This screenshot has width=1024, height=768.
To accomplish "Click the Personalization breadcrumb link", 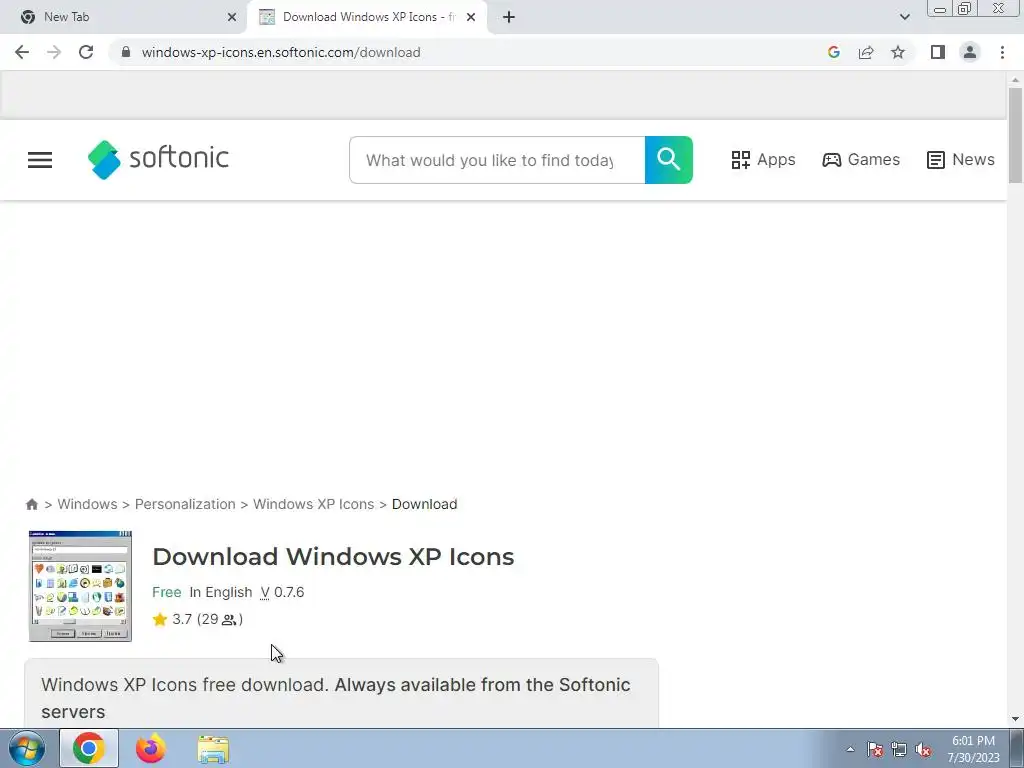I will tap(185, 504).
